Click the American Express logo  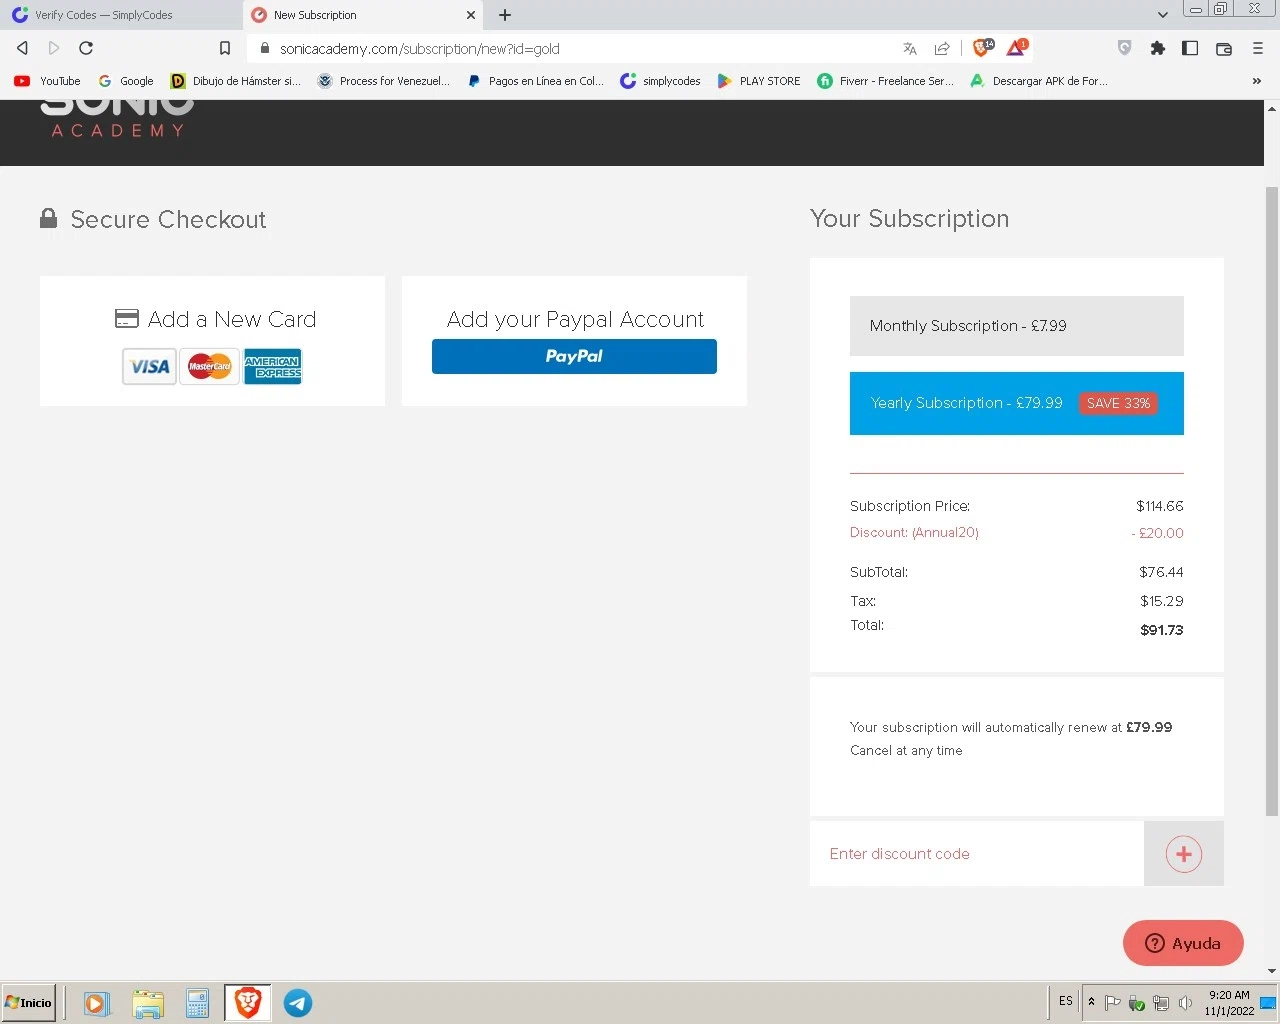pos(273,367)
